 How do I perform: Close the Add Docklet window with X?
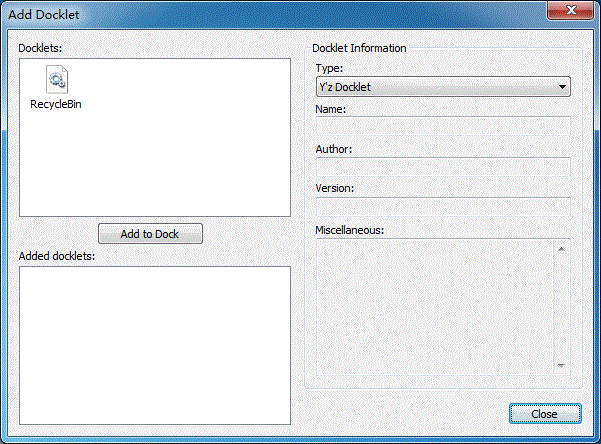[x=570, y=10]
